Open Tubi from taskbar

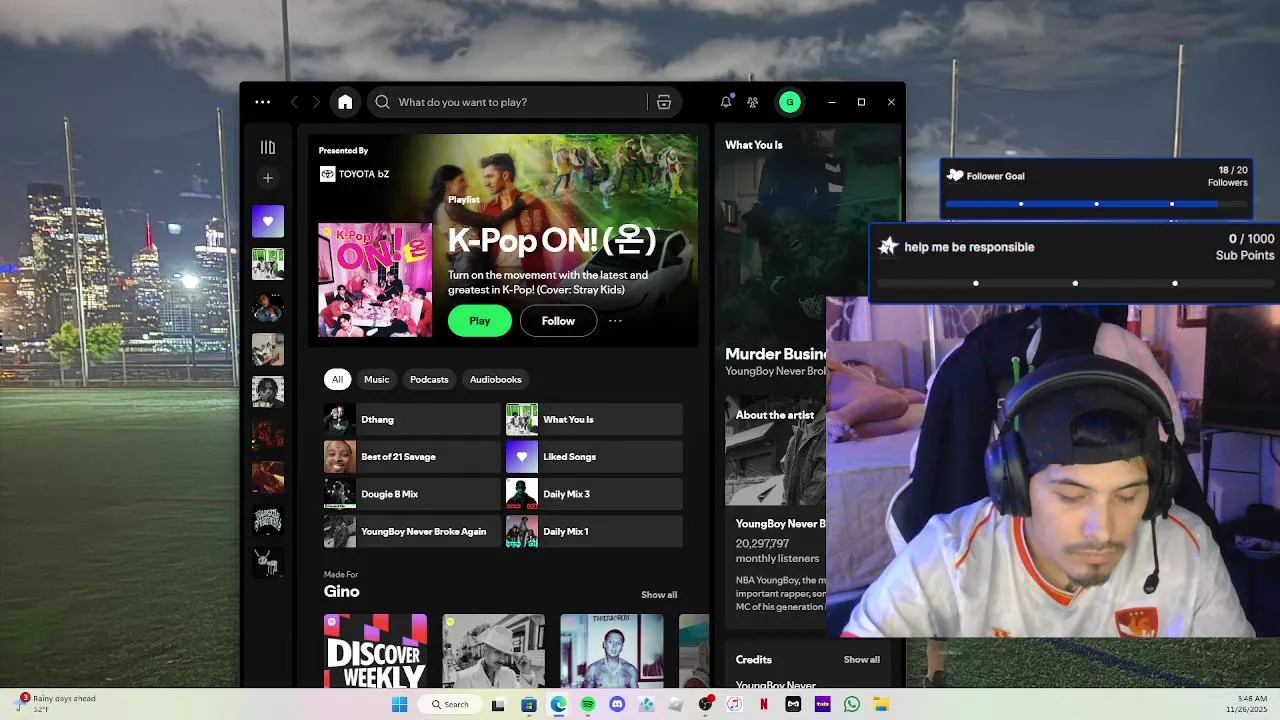822,705
